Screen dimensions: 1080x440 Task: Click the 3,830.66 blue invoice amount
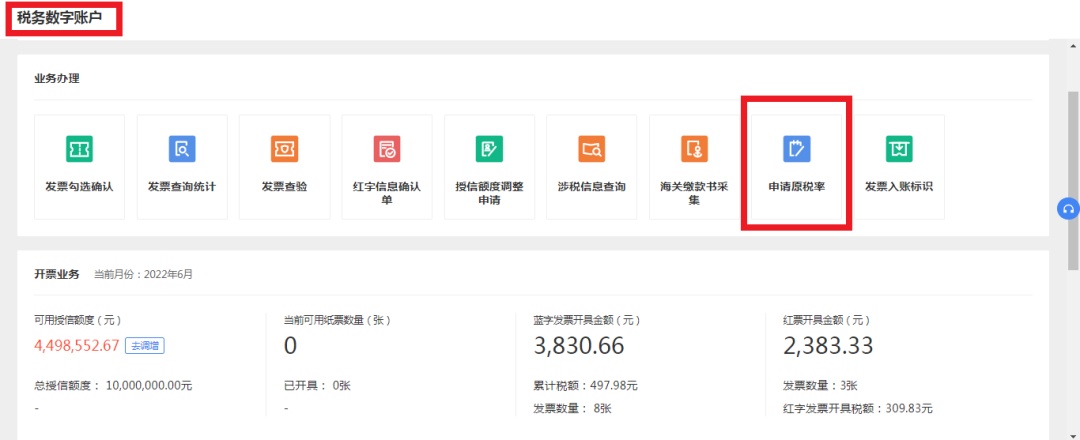point(579,346)
